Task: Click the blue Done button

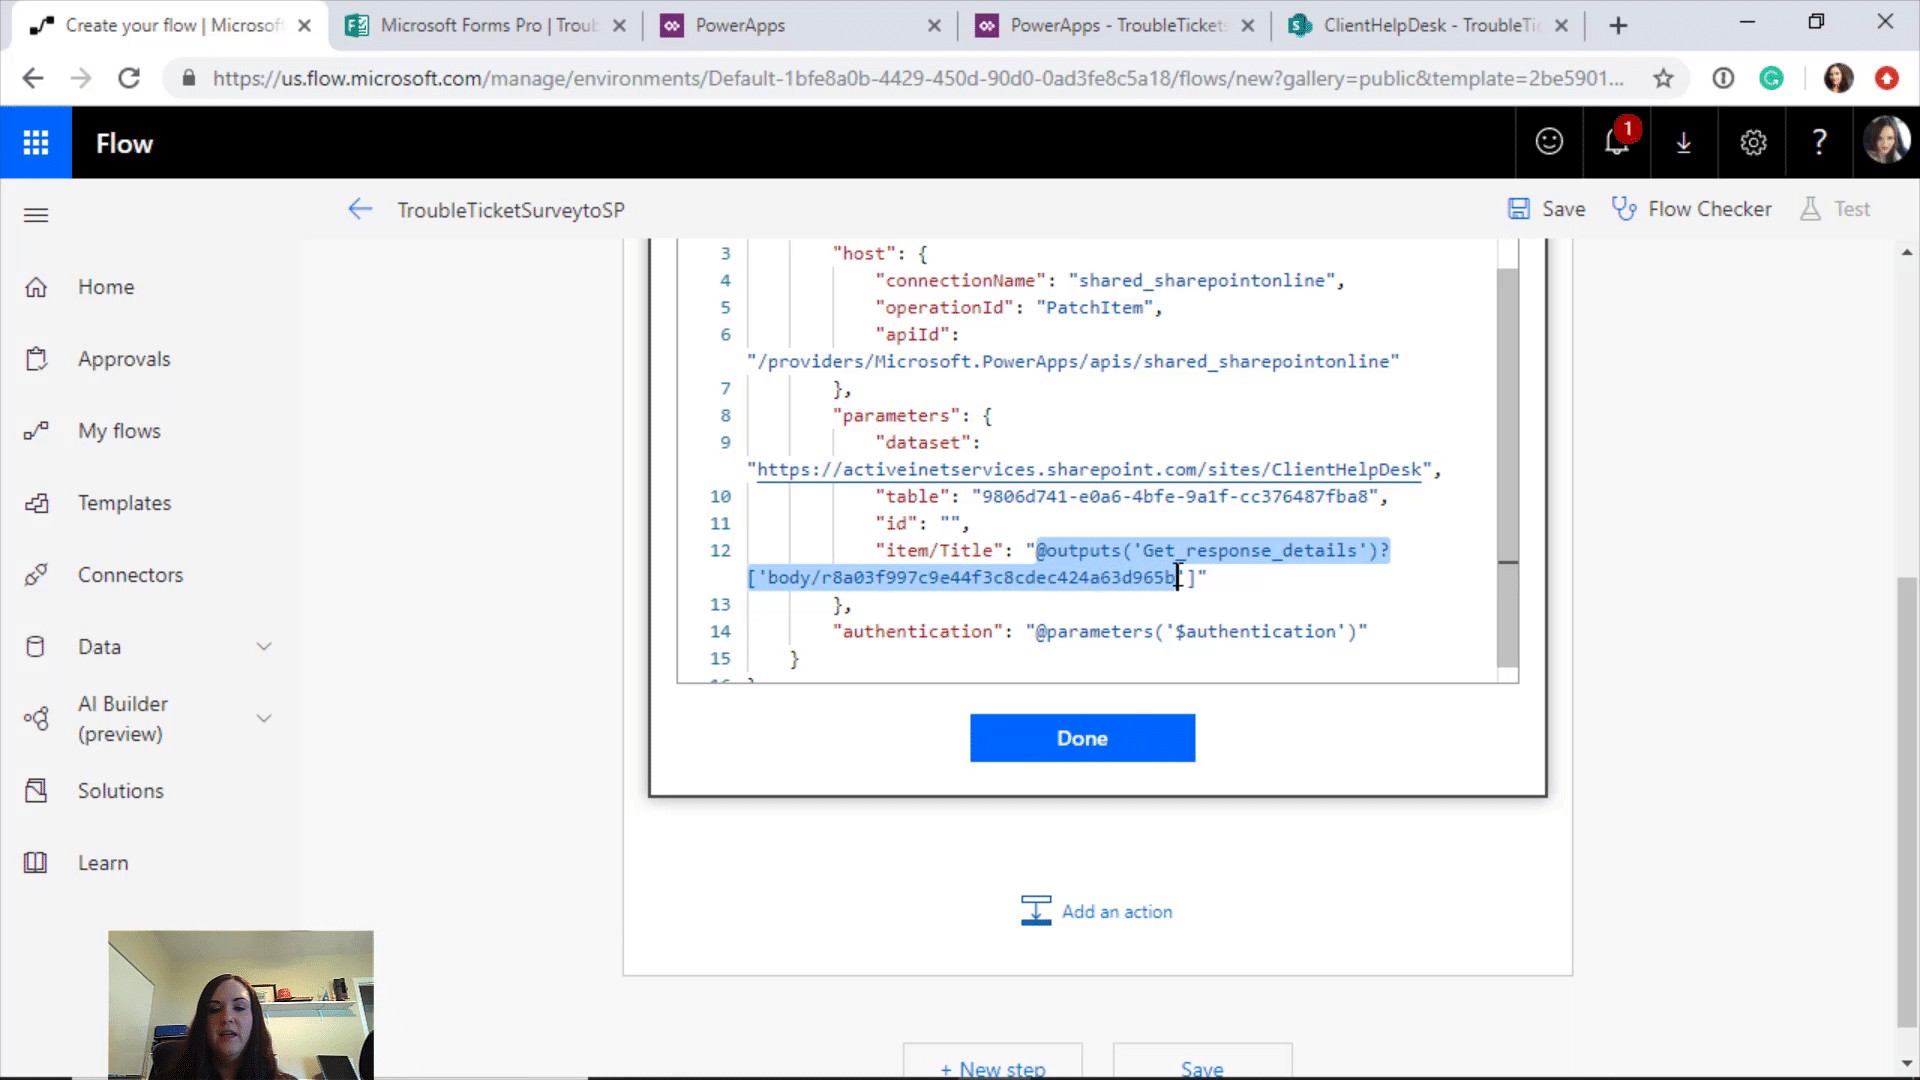Action: (1082, 738)
